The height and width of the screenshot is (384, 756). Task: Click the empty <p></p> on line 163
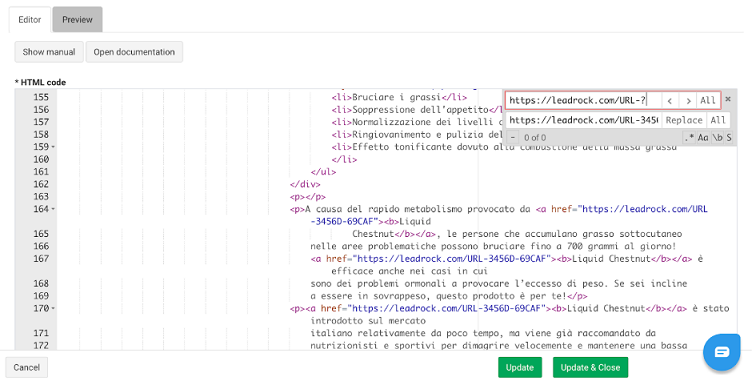[x=308, y=196]
